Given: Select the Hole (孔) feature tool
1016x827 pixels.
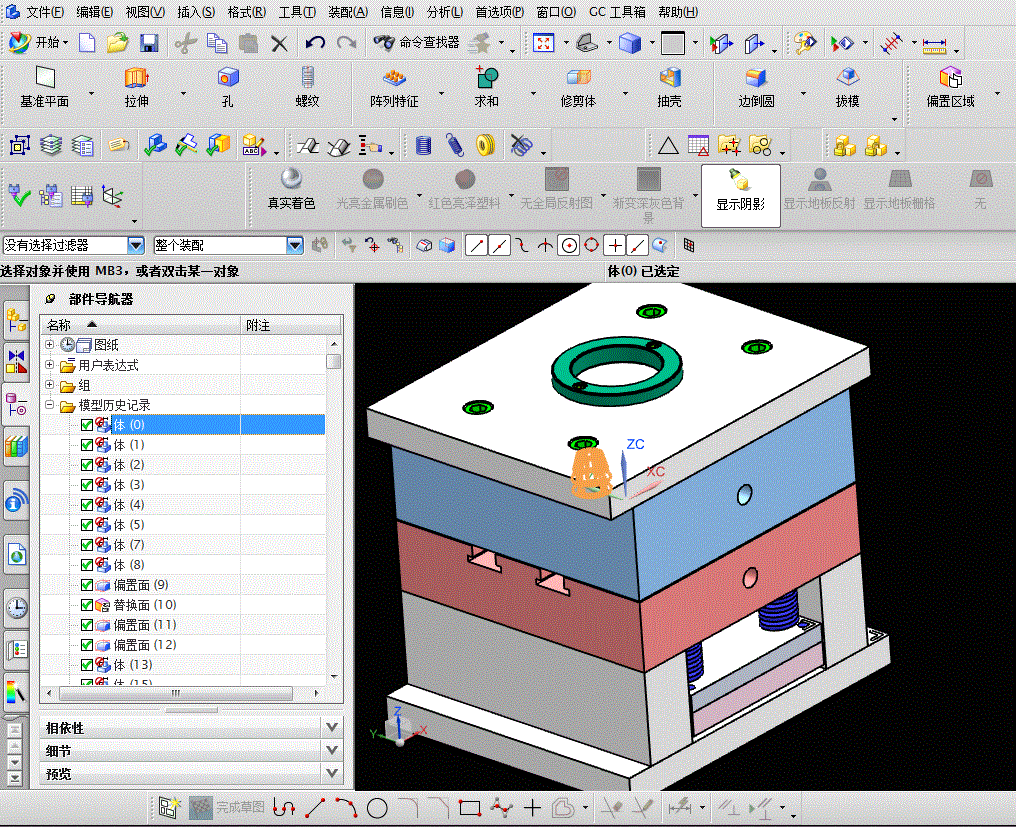Looking at the screenshot, I should (x=228, y=78).
